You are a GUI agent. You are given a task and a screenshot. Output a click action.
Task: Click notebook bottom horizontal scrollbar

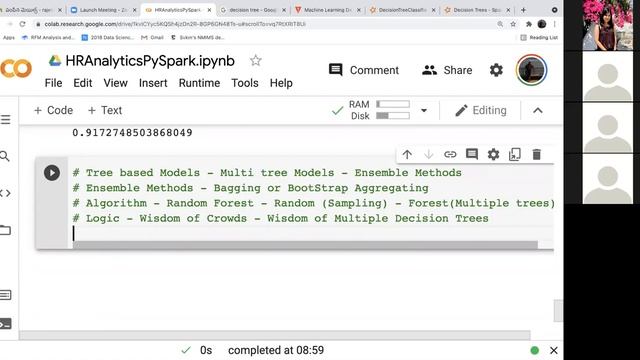coord(275,335)
